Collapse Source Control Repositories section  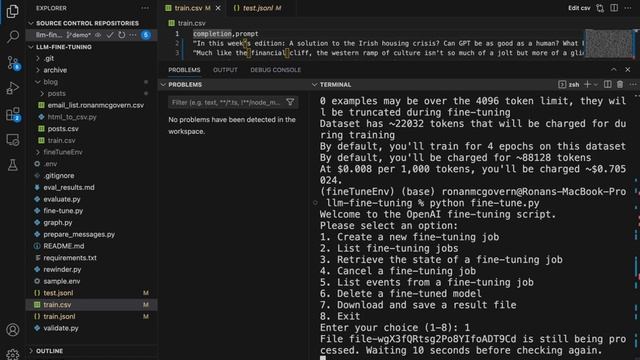click(31, 23)
